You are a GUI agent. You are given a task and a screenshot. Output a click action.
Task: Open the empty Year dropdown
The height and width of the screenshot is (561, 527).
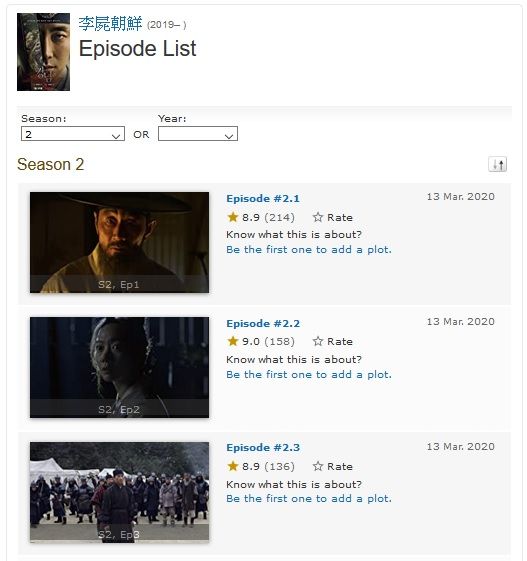click(x=198, y=134)
